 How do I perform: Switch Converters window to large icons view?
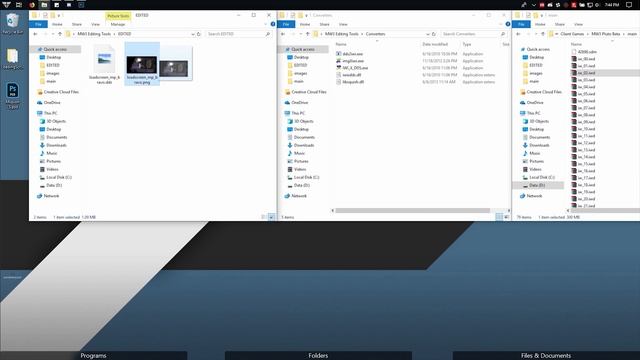pyautogui.click(x=506, y=217)
